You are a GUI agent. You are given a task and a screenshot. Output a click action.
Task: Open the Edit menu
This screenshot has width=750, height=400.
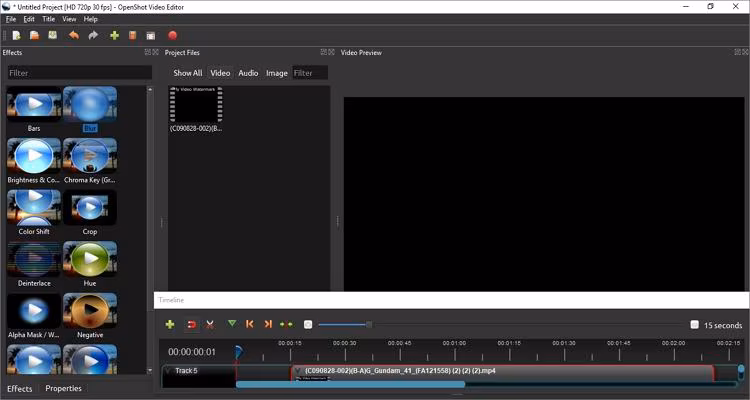[29, 19]
